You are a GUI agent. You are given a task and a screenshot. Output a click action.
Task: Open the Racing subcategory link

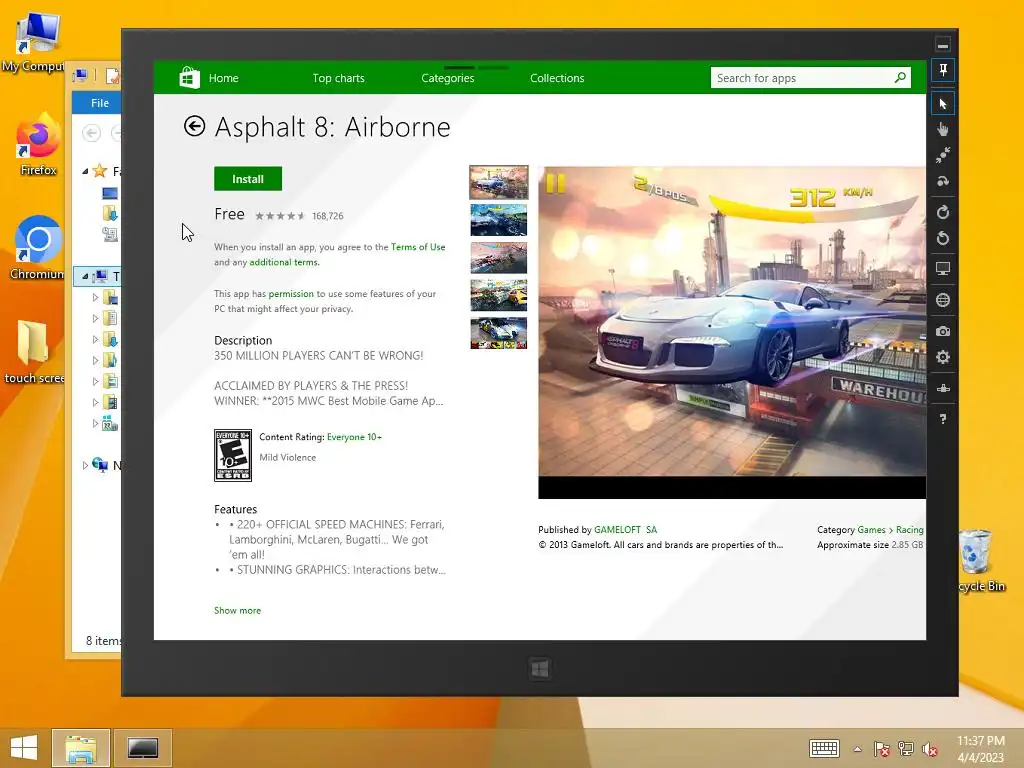[x=909, y=530]
